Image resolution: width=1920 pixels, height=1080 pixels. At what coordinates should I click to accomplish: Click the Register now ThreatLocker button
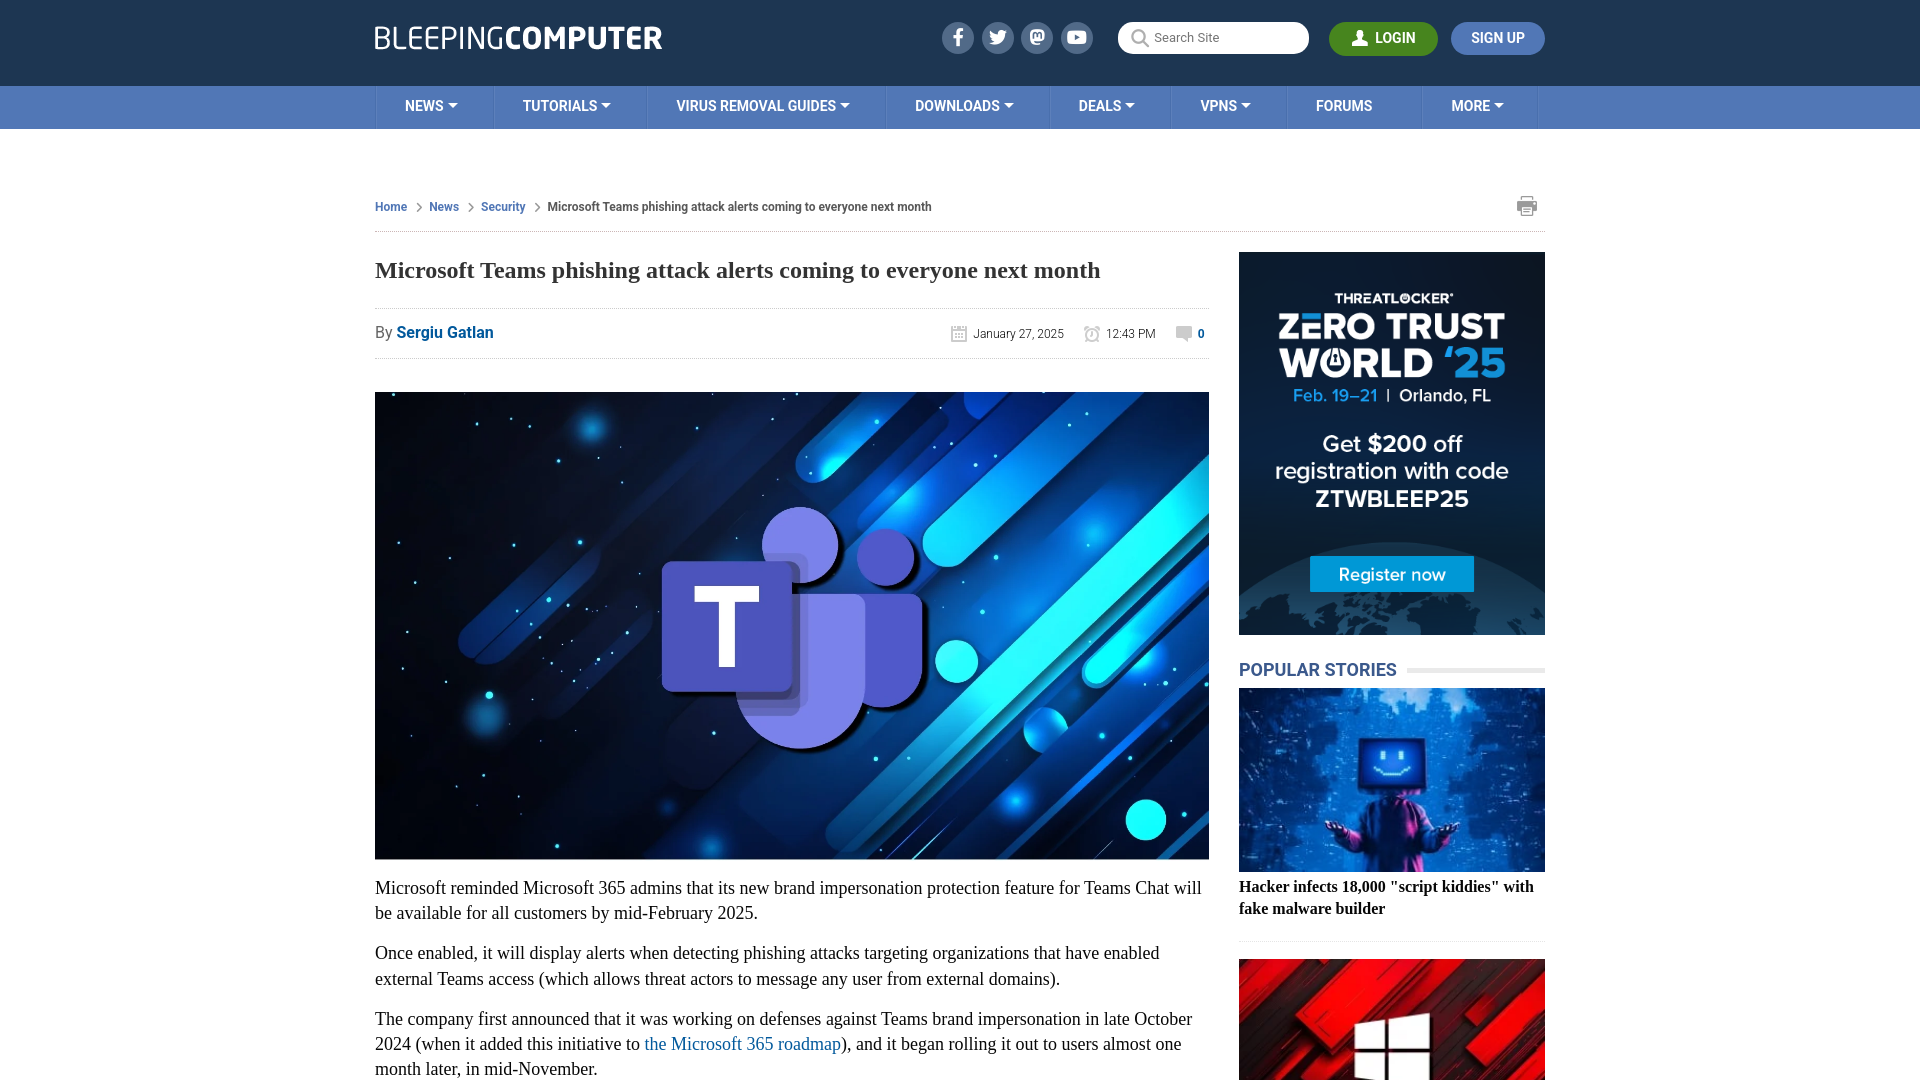tap(1391, 574)
